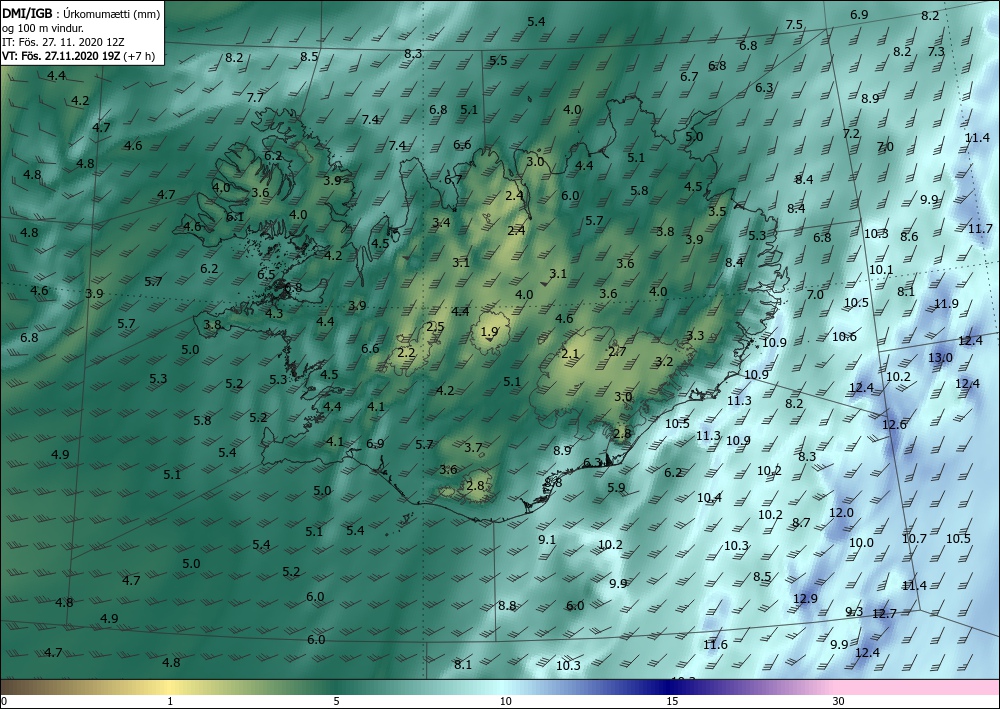Image resolution: width=1000 pixels, height=709 pixels.
Task: Click the map value '10.0'
Action: (861, 543)
